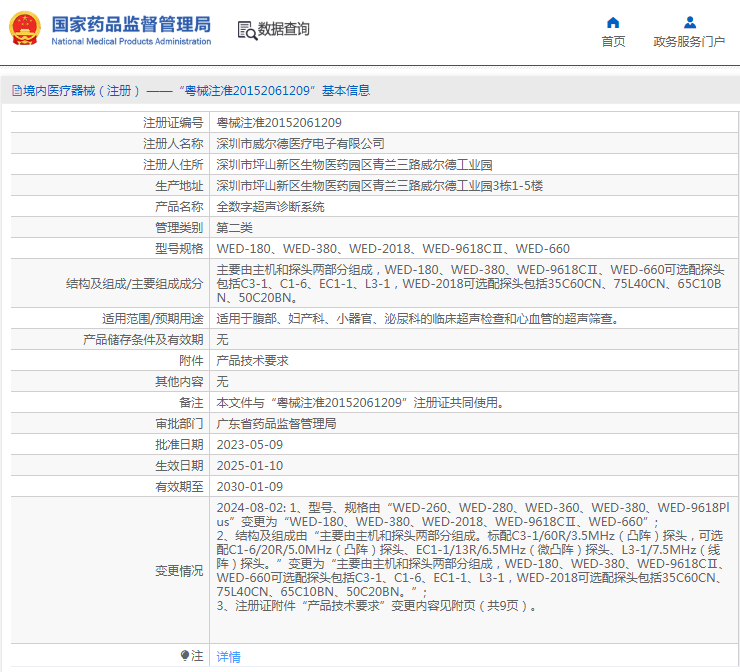Click the 审批部门 row label
Screen dimensions: 740x672
179,424
